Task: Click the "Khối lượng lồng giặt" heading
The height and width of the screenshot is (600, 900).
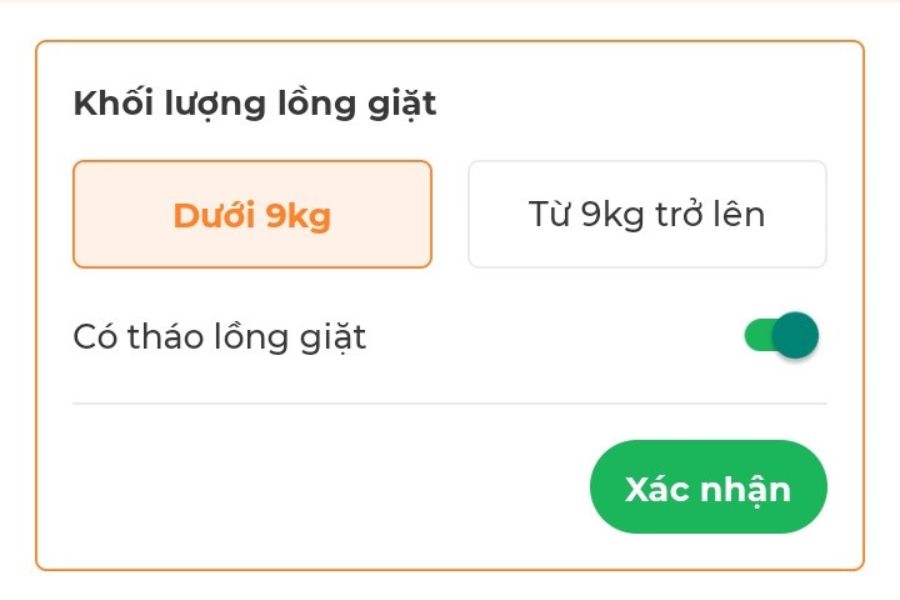Action: [x=255, y=104]
